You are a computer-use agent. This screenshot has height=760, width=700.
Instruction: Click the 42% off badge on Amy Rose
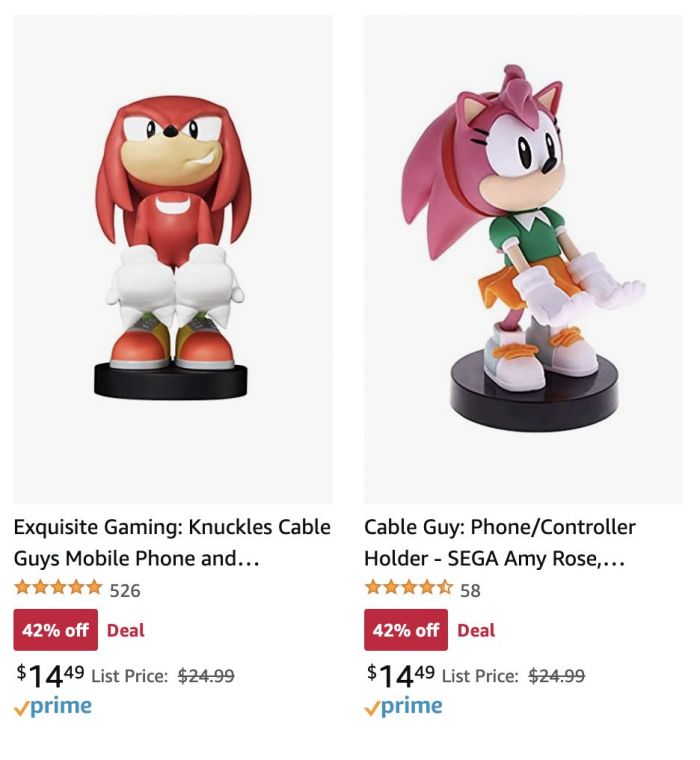tap(406, 630)
